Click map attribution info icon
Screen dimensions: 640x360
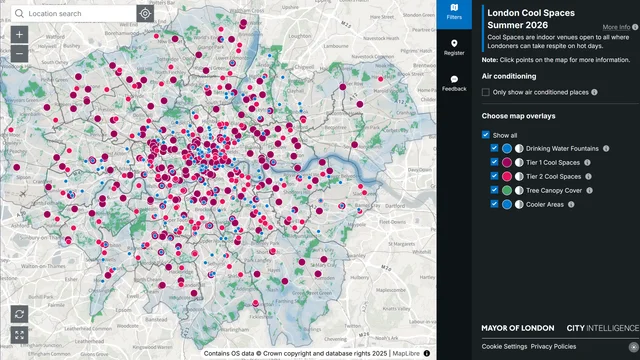click(427, 353)
